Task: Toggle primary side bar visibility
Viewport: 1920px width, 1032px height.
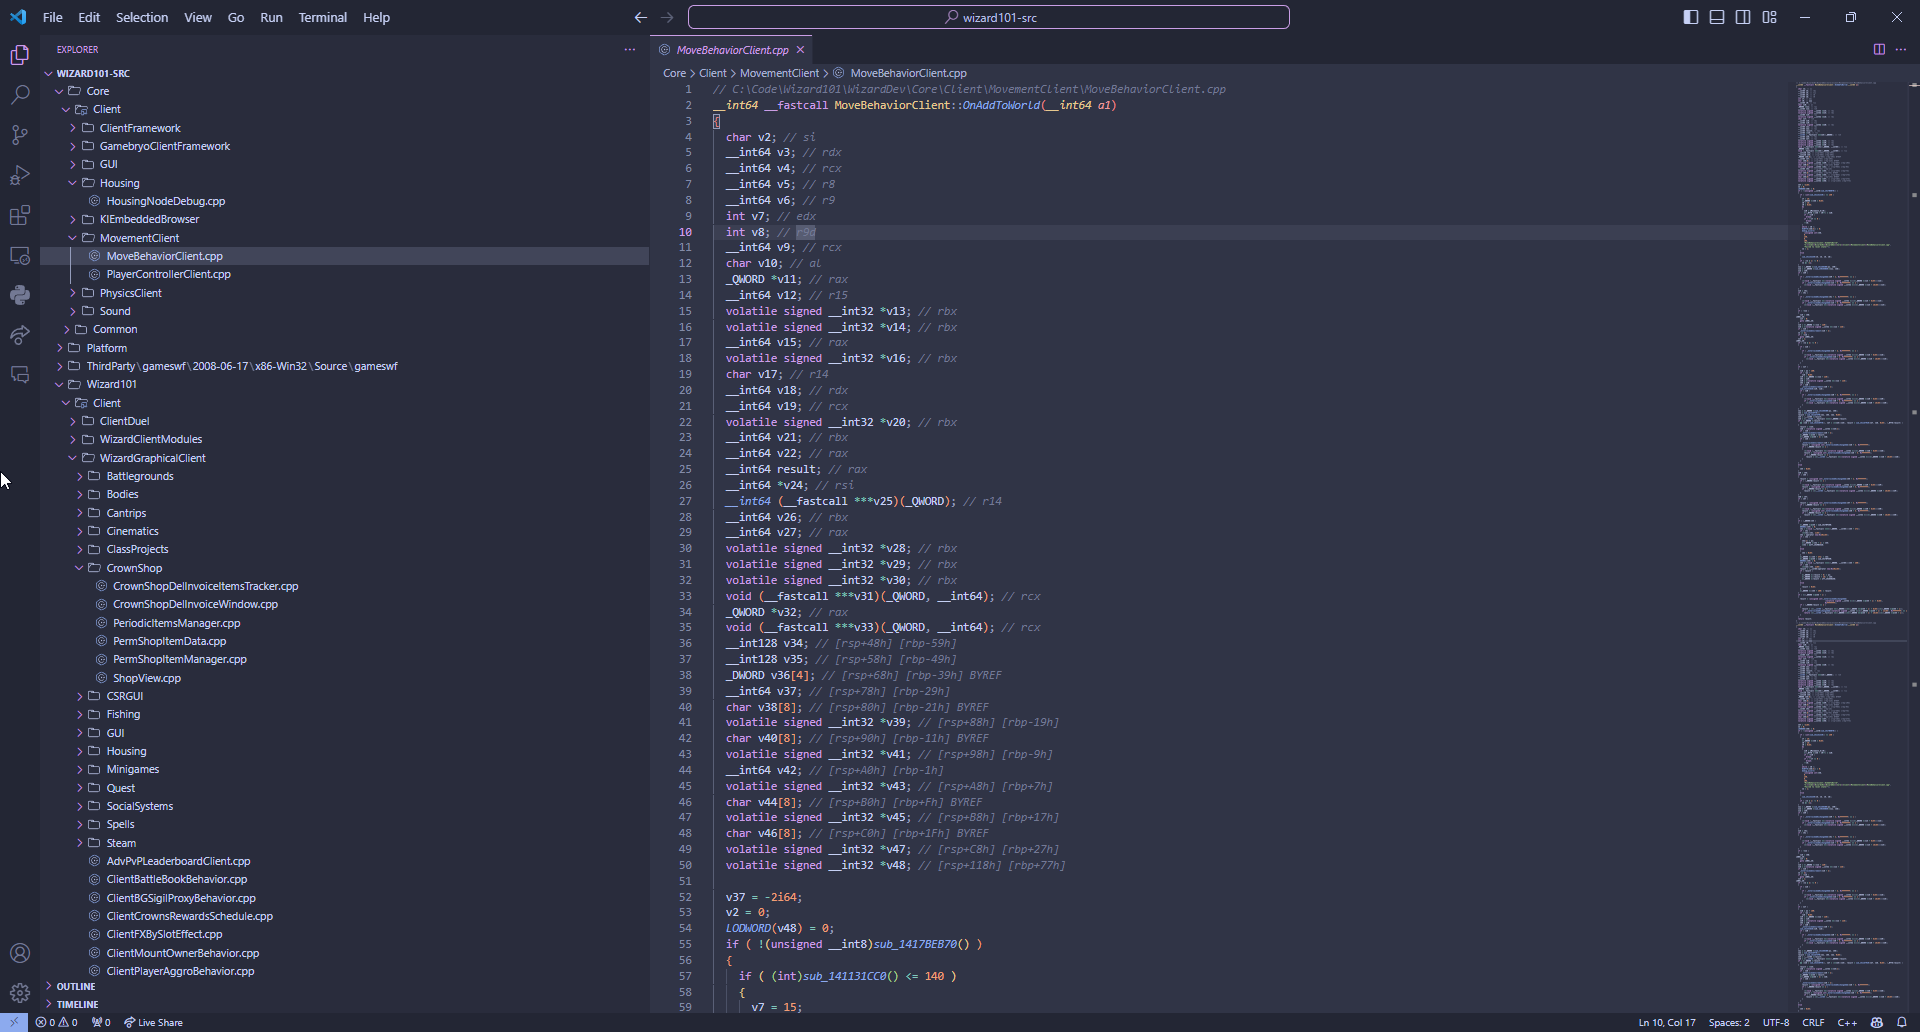Action: (x=1691, y=17)
